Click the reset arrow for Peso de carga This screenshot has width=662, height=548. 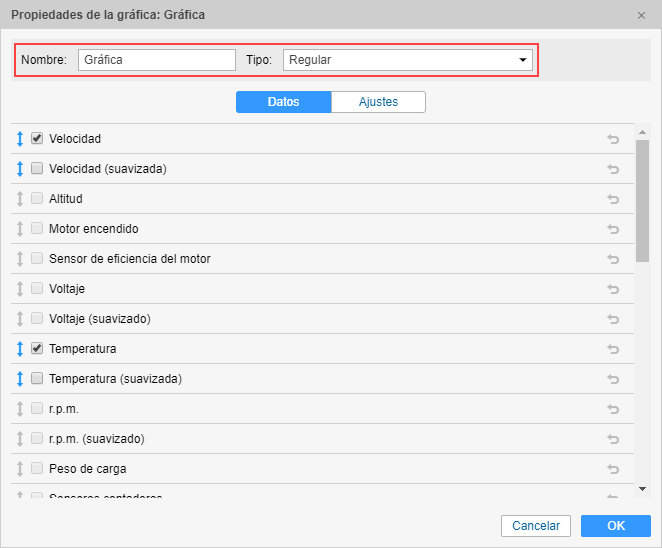pyautogui.click(x=613, y=469)
